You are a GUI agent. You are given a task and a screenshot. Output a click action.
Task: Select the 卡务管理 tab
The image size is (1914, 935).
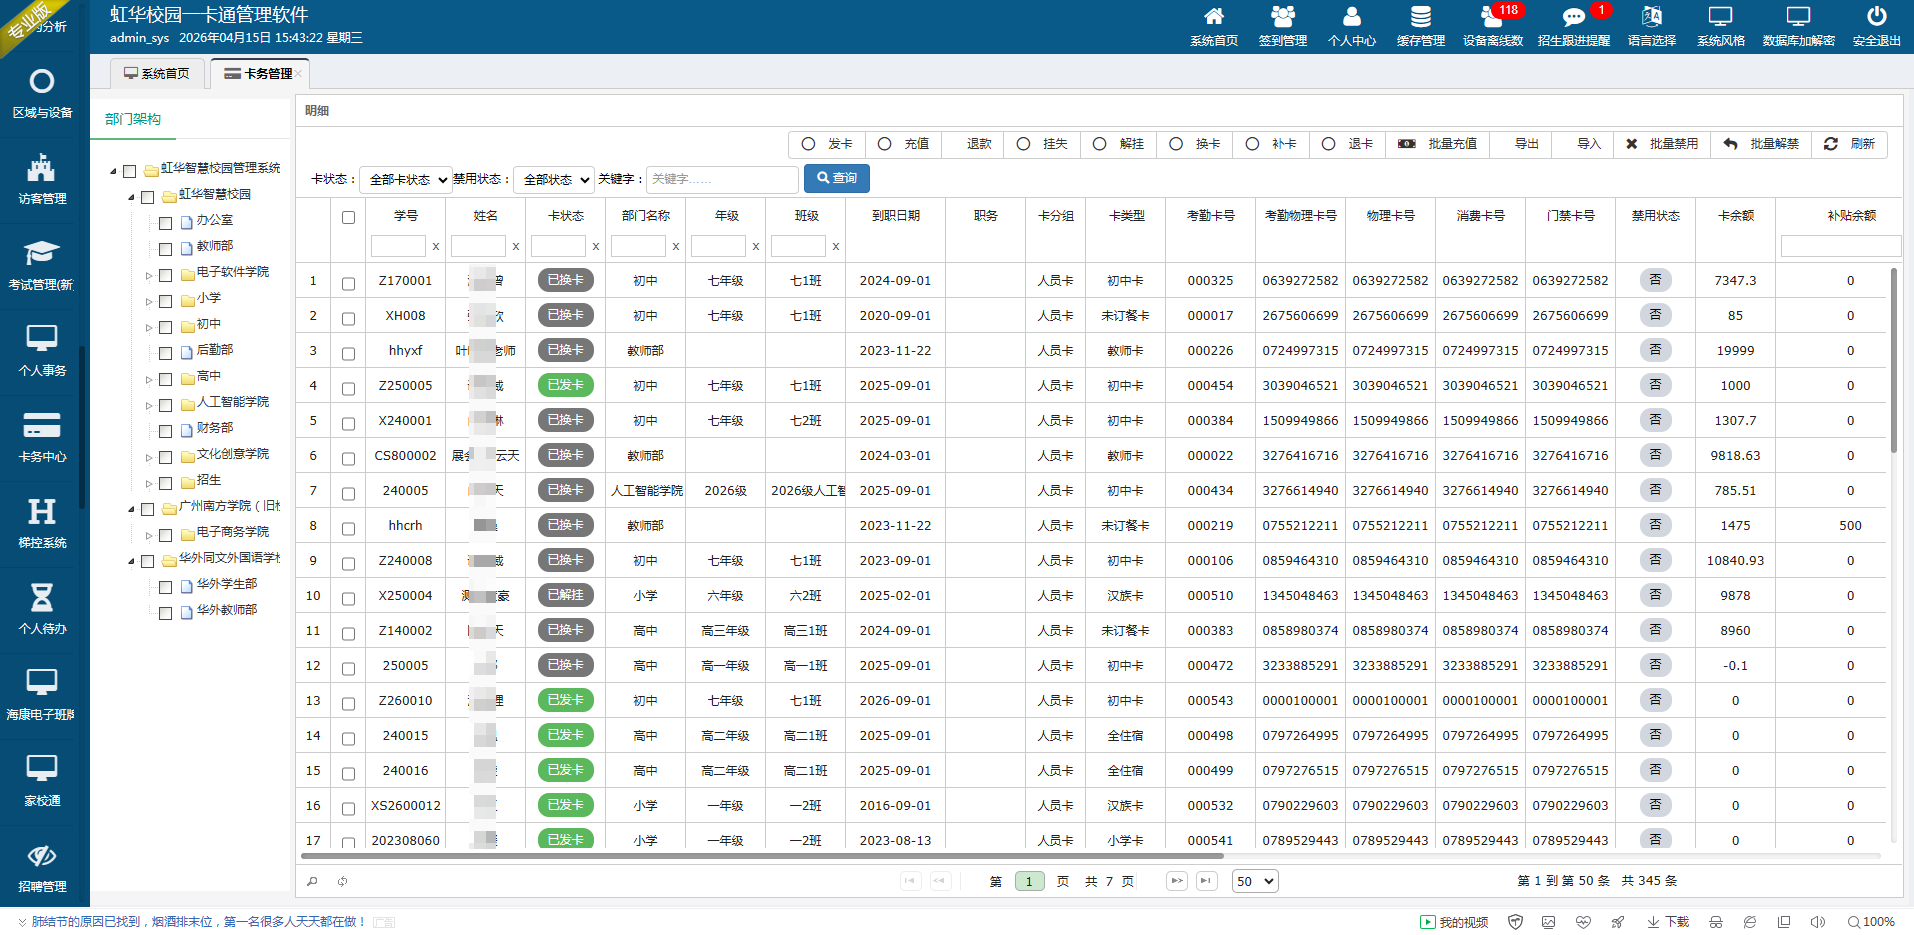click(259, 73)
